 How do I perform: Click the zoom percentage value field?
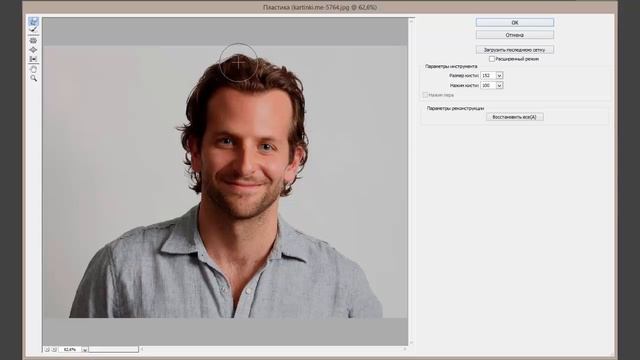(70, 349)
